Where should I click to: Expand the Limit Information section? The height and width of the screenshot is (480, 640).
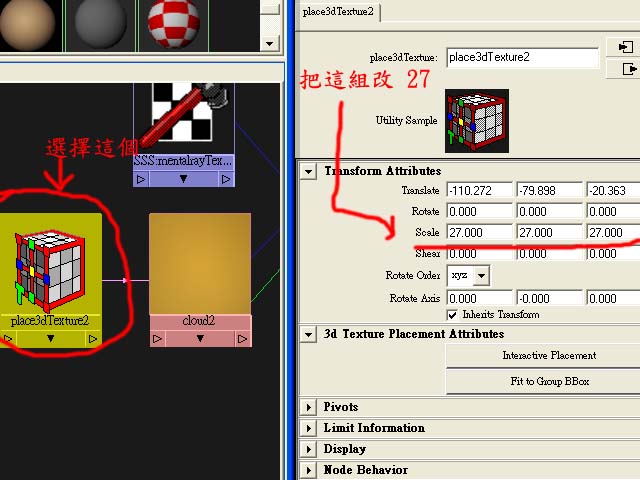point(309,428)
